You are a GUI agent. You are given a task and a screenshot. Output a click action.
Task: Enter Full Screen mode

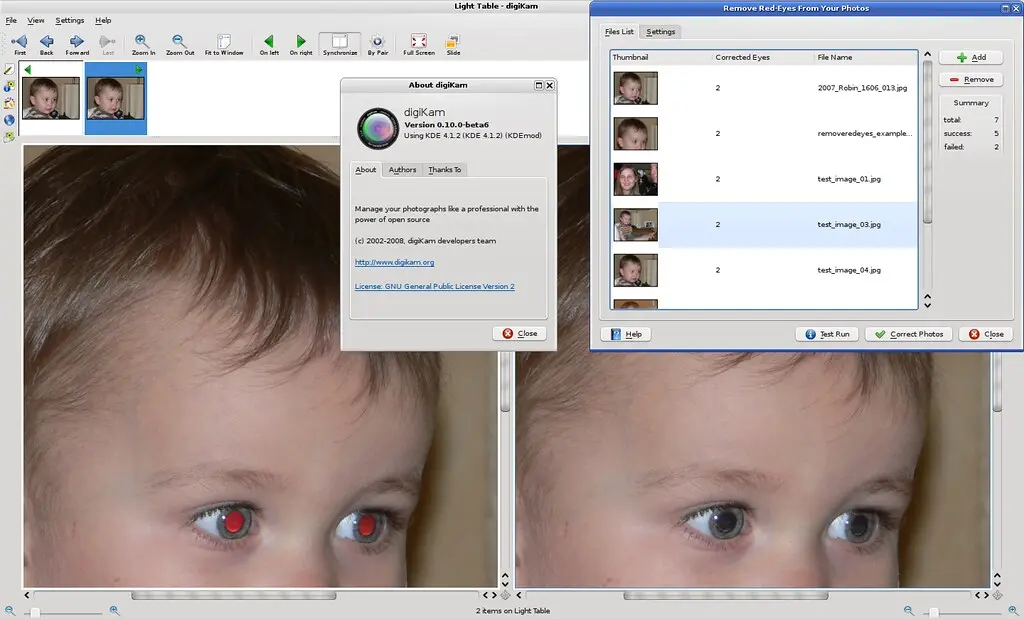click(419, 44)
